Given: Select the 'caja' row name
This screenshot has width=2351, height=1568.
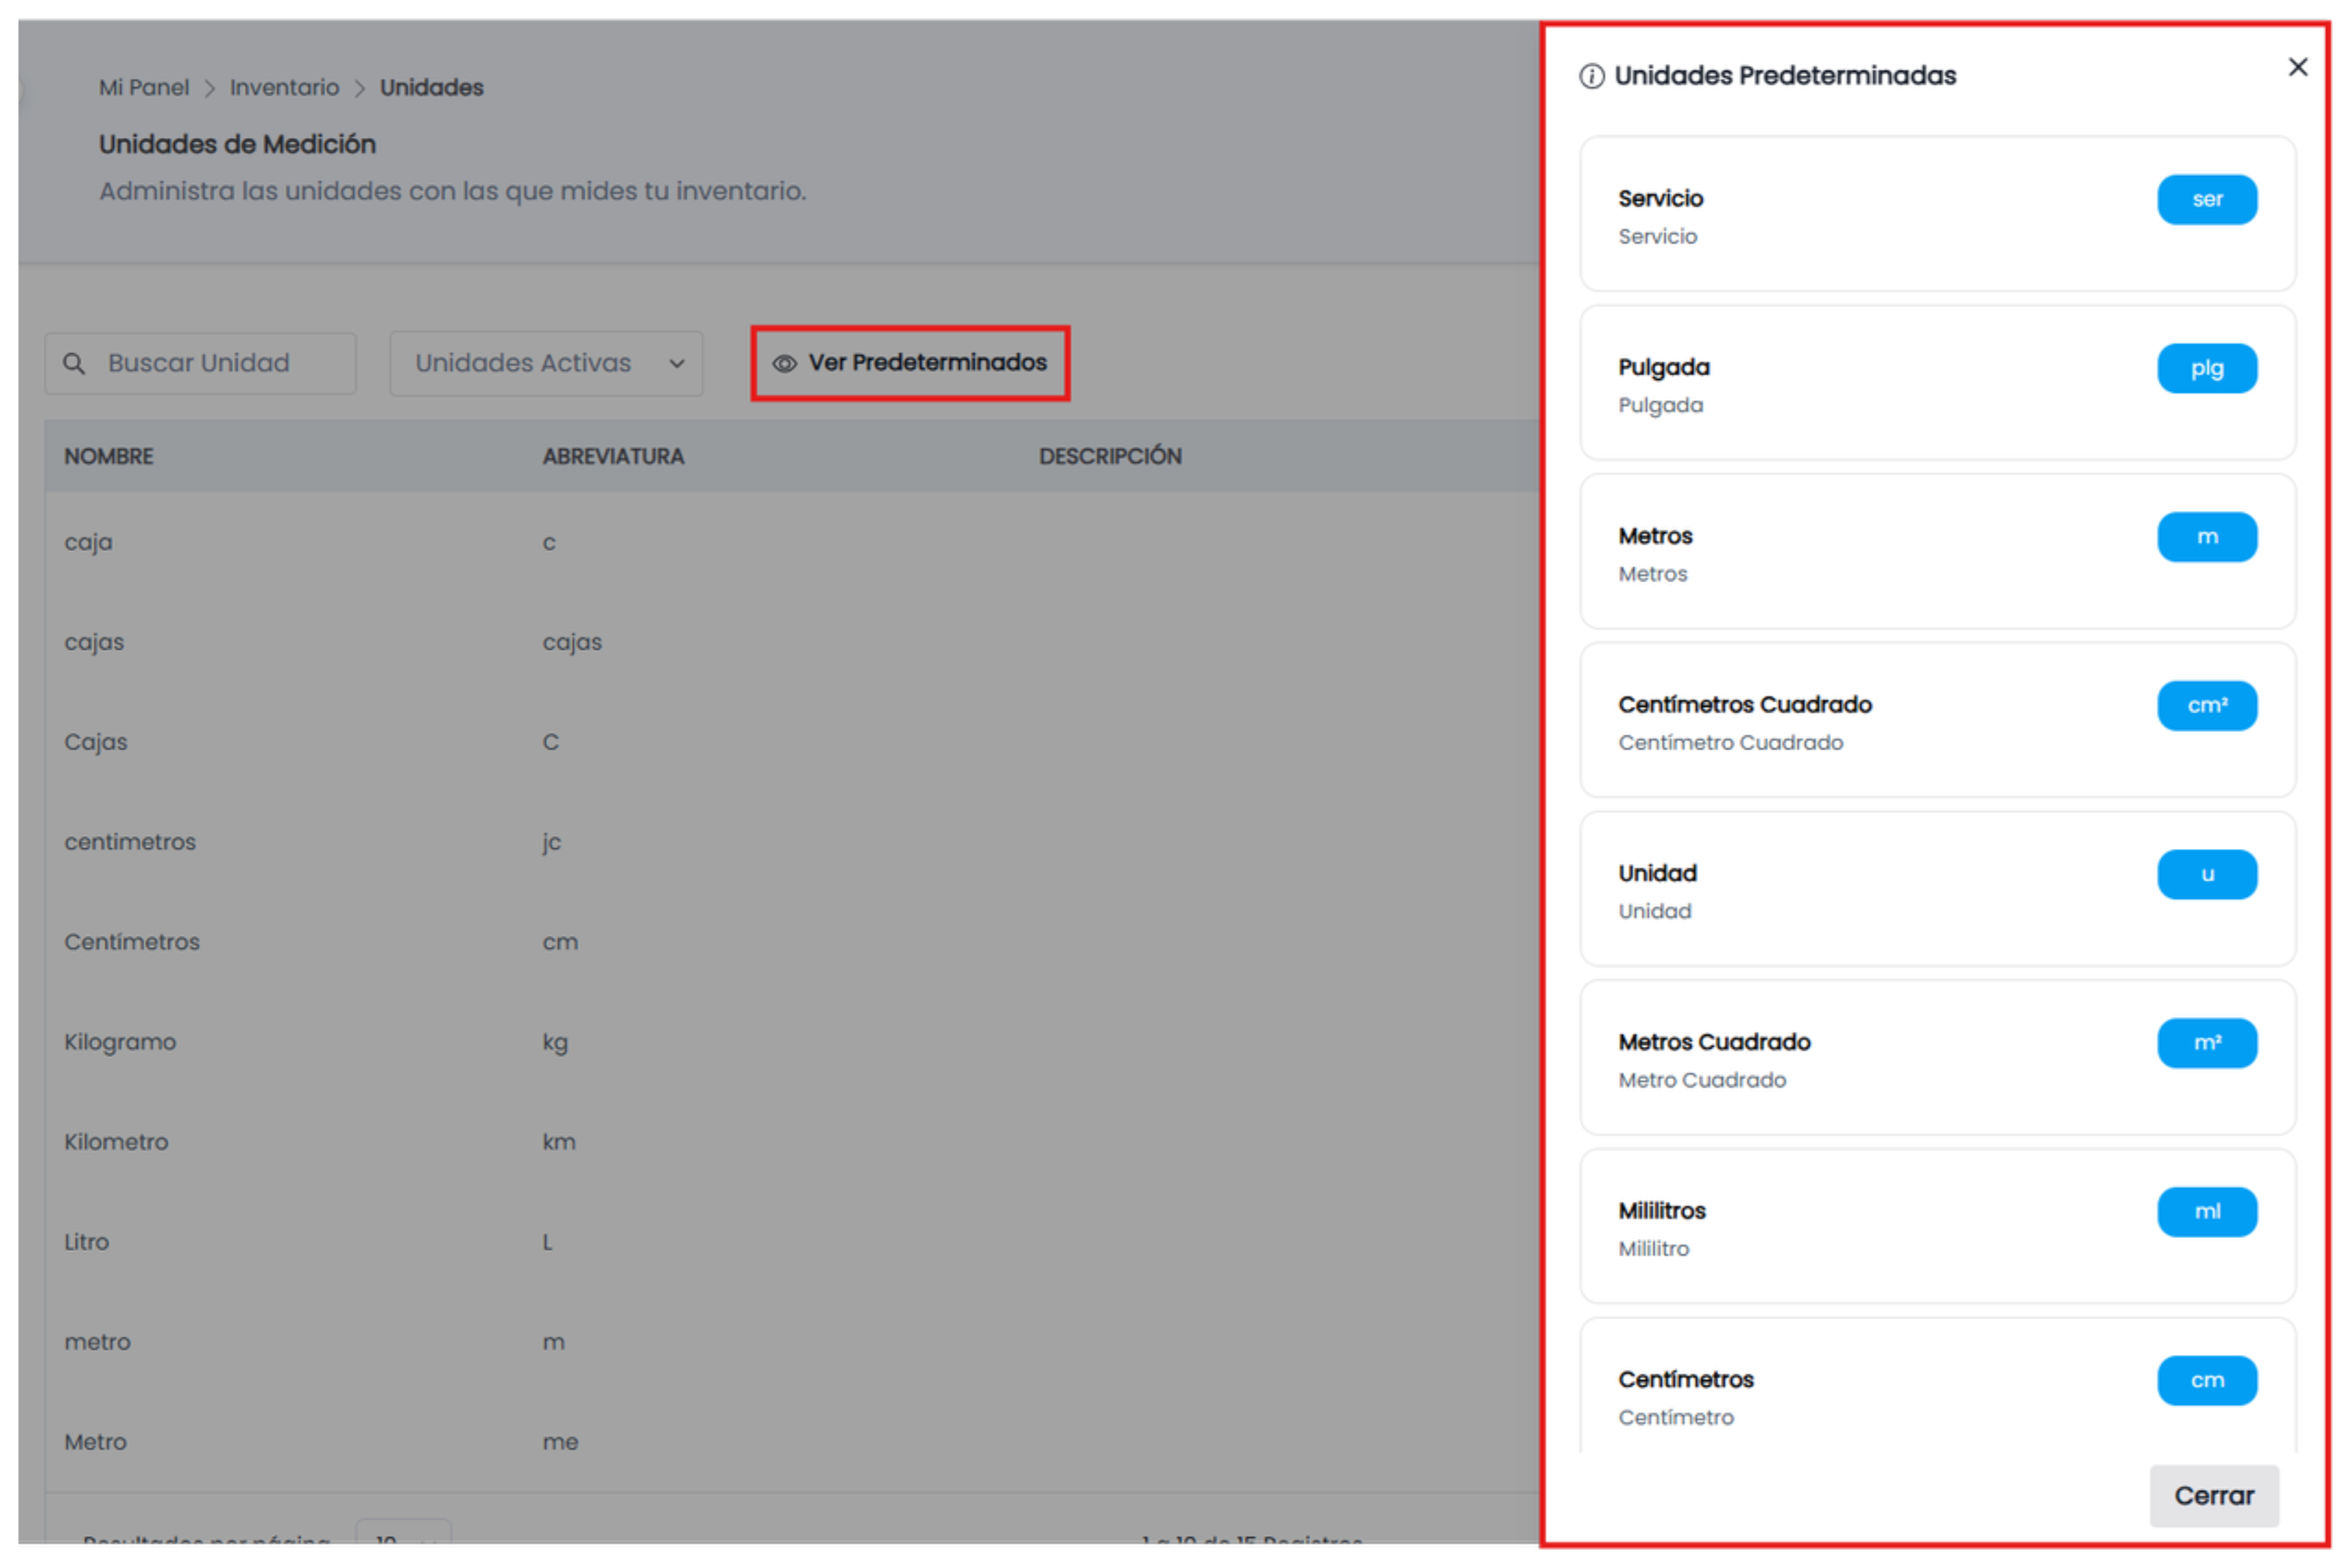Looking at the screenshot, I should point(89,543).
